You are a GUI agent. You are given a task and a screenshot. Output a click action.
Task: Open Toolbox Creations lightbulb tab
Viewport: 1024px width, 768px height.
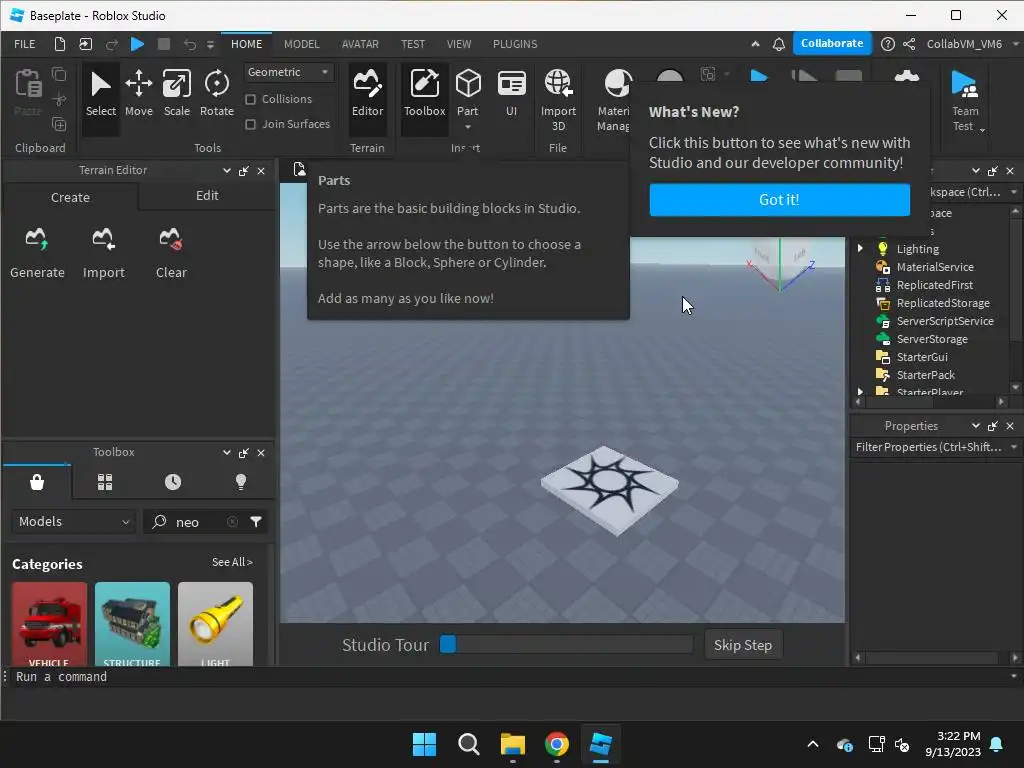[x=241, y=482]
